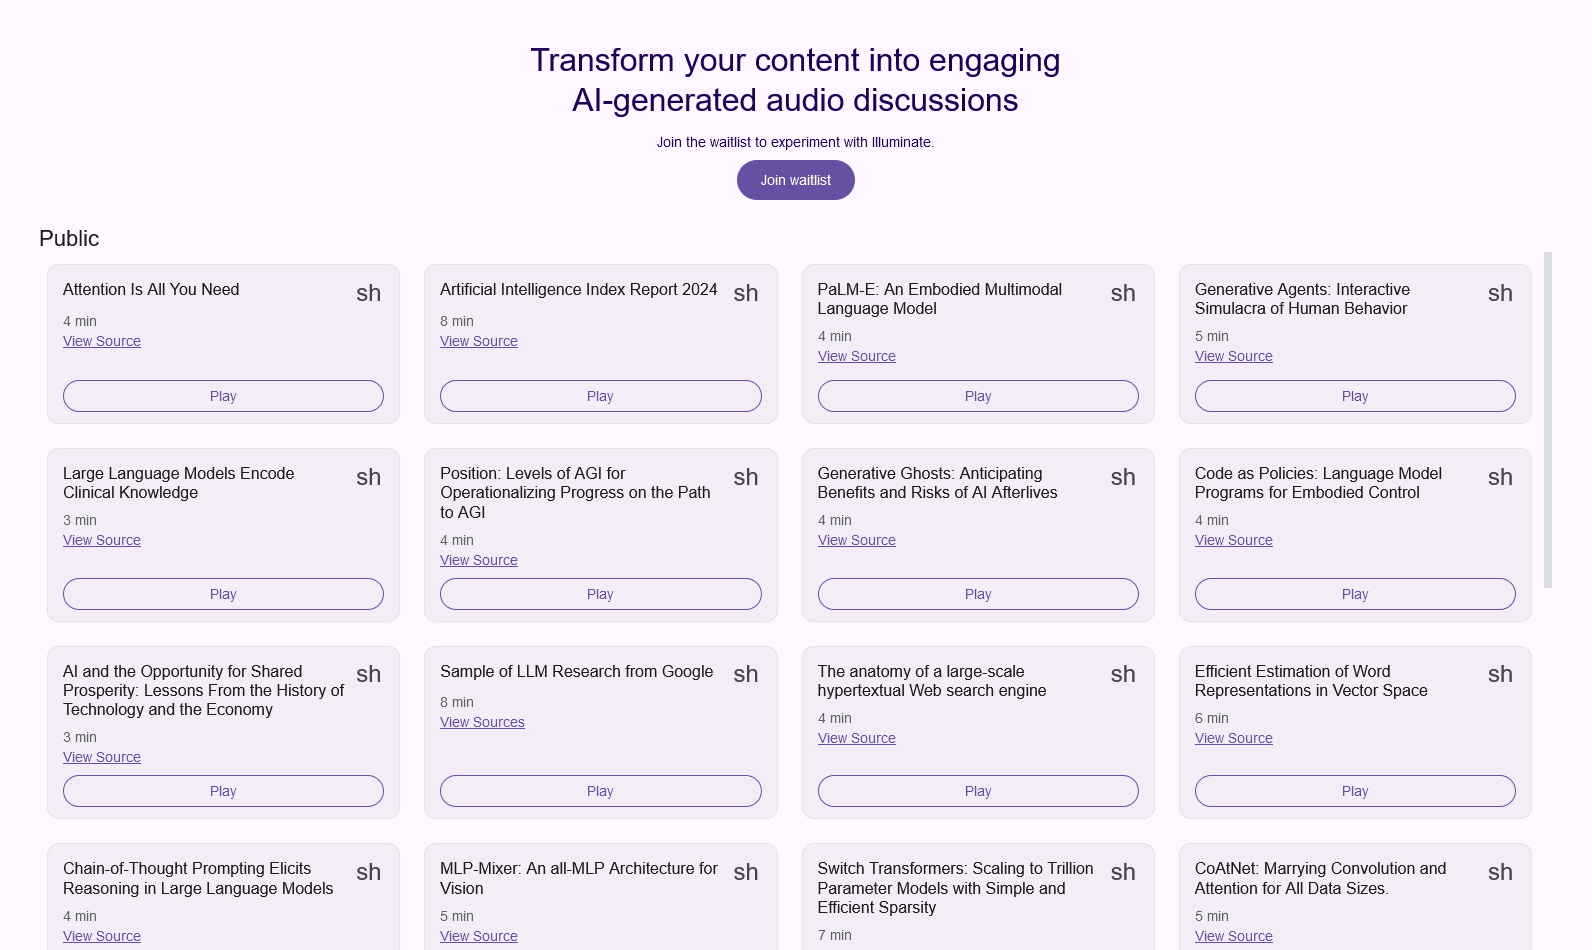Click share icon on Generative Ghosts card
This screenshot has height=950, width=1592.
1123,477
